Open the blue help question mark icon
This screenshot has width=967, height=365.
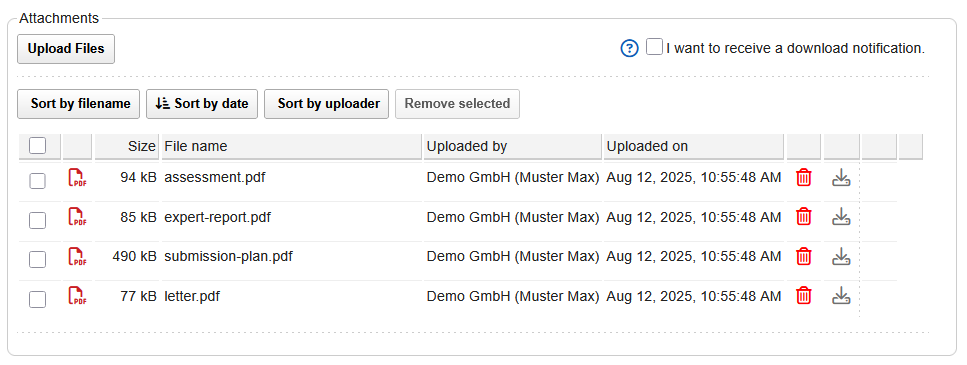pyautogui.click(x=629, y=48)
